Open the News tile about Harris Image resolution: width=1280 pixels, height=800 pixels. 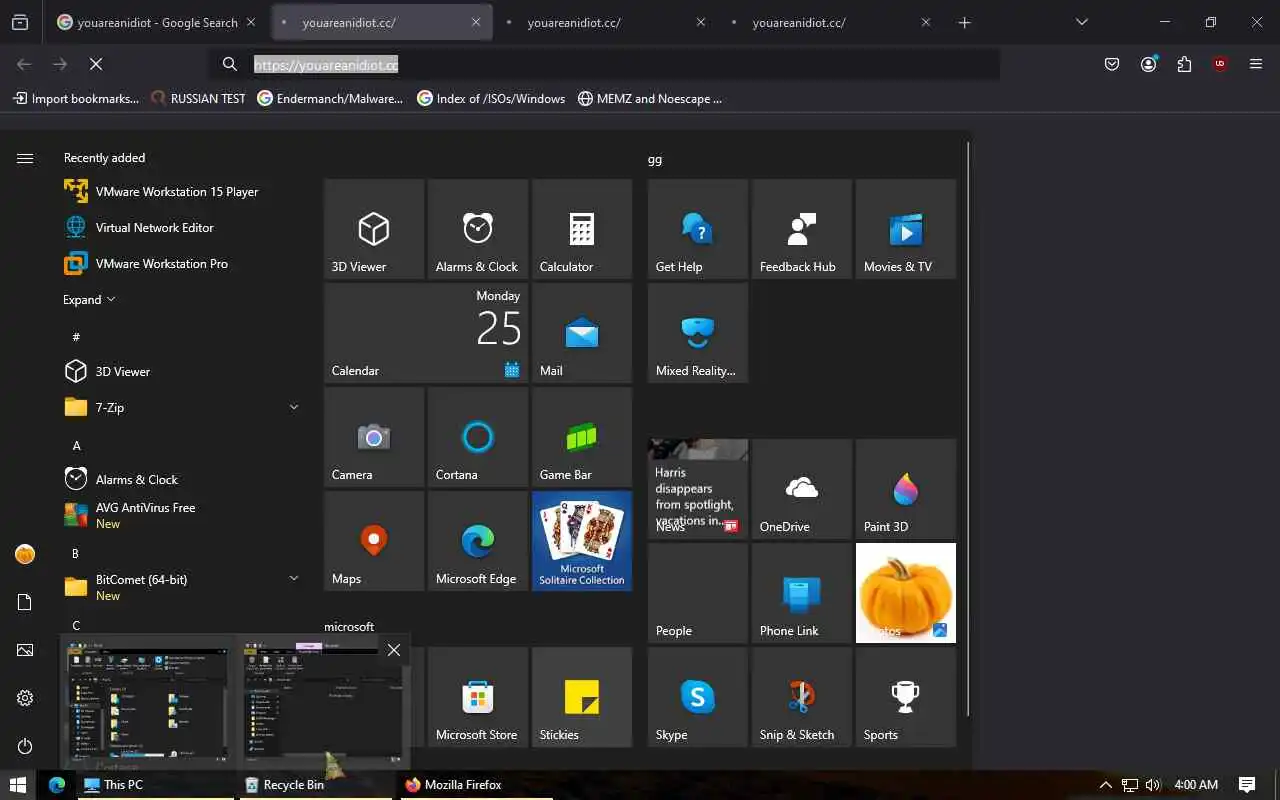(698, 489)
